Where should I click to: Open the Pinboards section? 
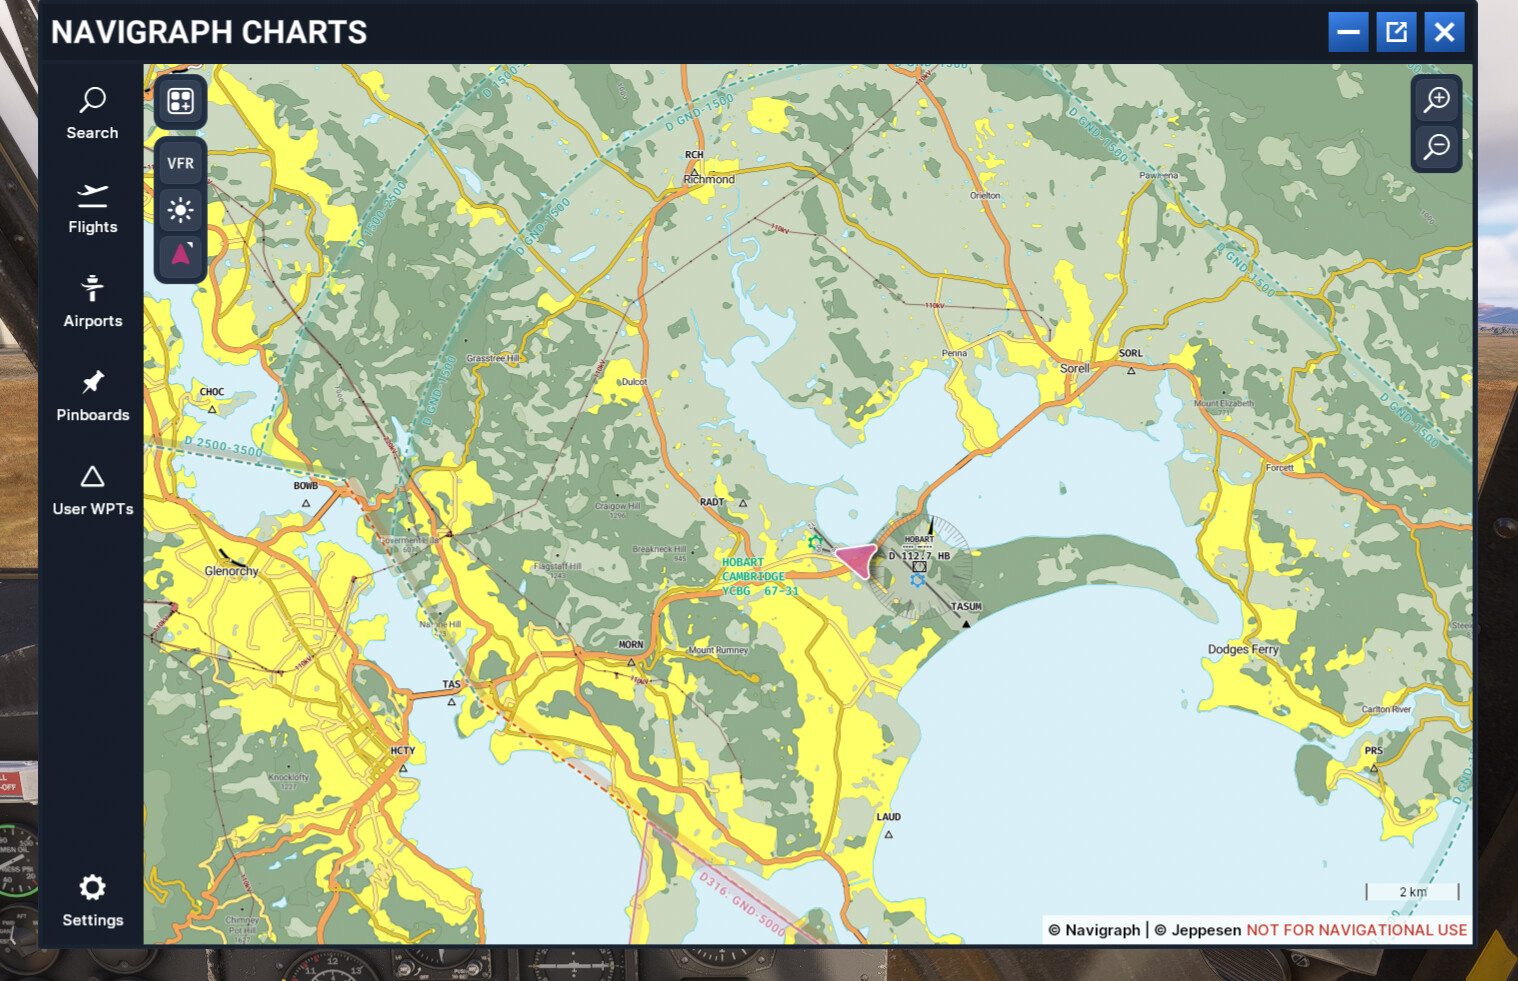click(92, 396)
